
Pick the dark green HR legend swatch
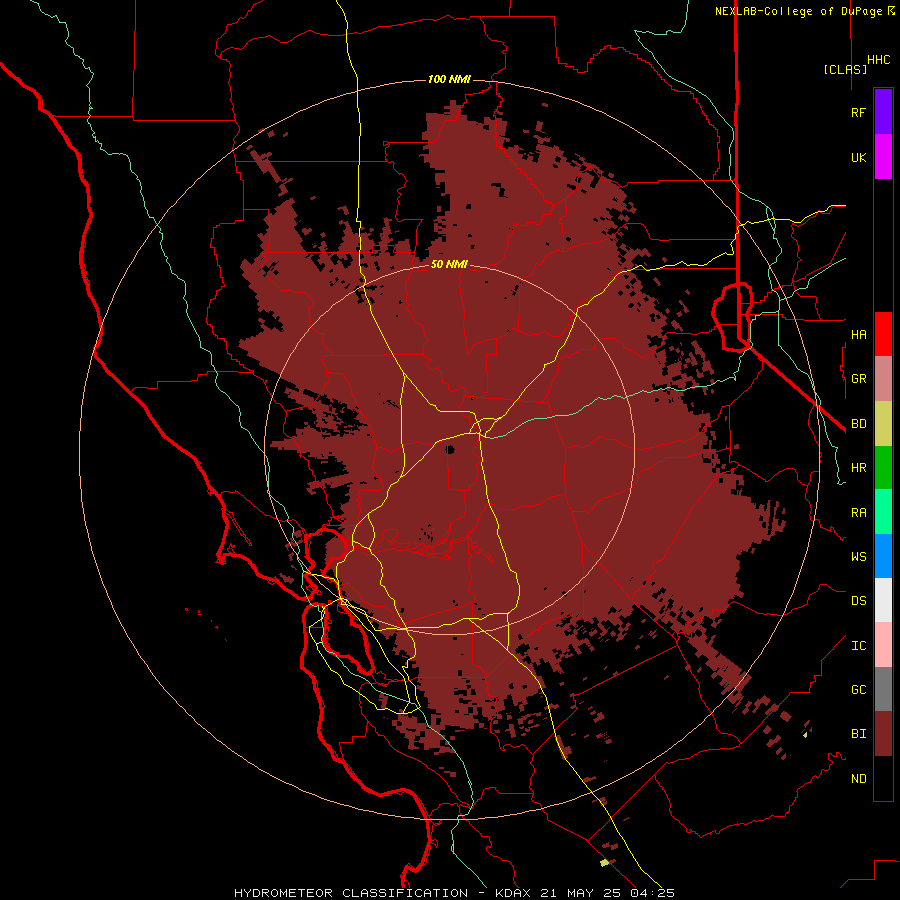pos(883,468)
